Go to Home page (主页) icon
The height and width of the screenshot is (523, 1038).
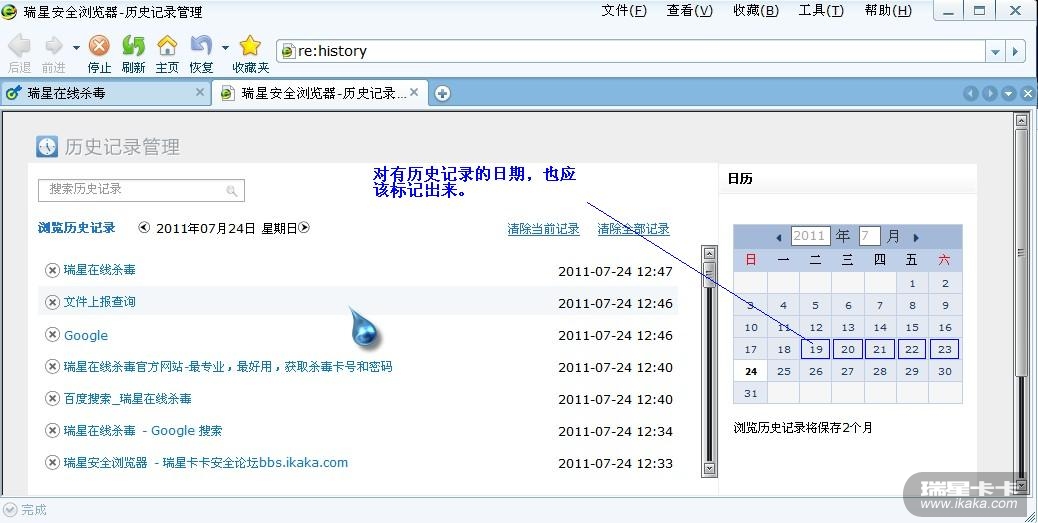[x=167, y=45]
